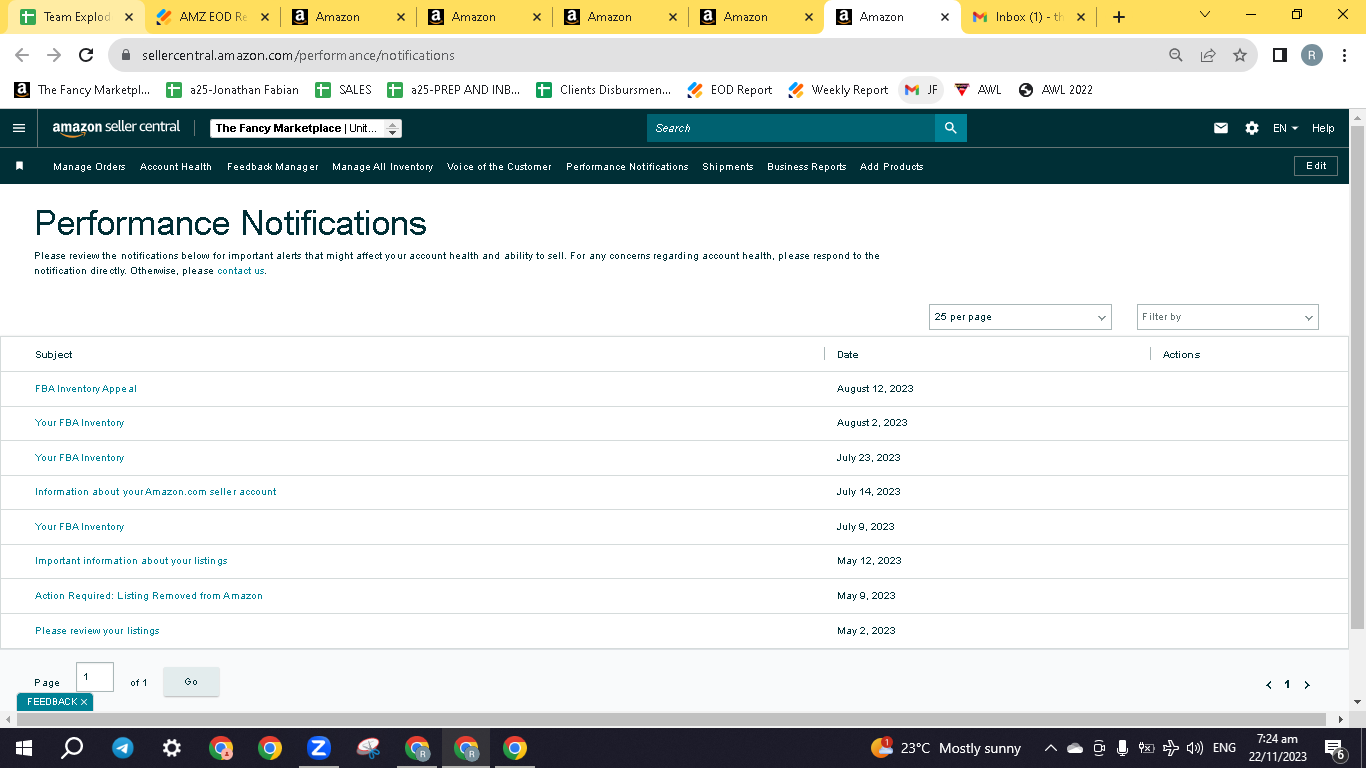Screen dimensions: 1366x768
Task: Click the Chrome address bar
Action: [640, 55]
